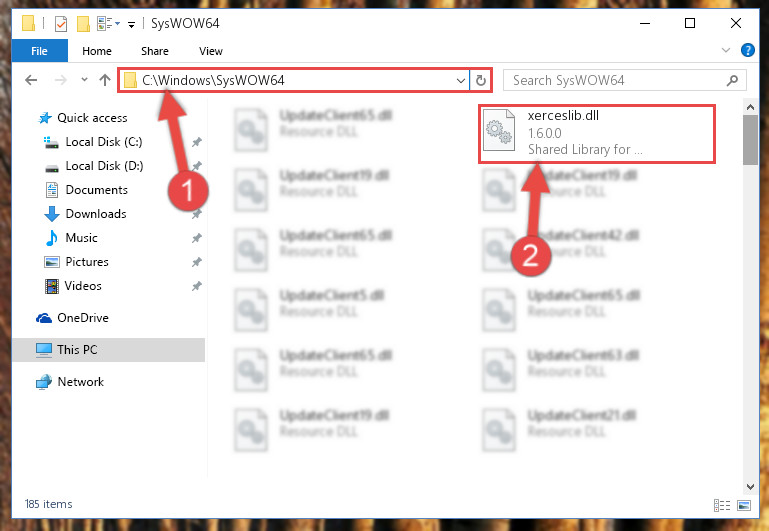The height and width of the screenshot is (531, 769).
Task: Open the recent locations dropdown arrow
Action: tap(84, 79)
